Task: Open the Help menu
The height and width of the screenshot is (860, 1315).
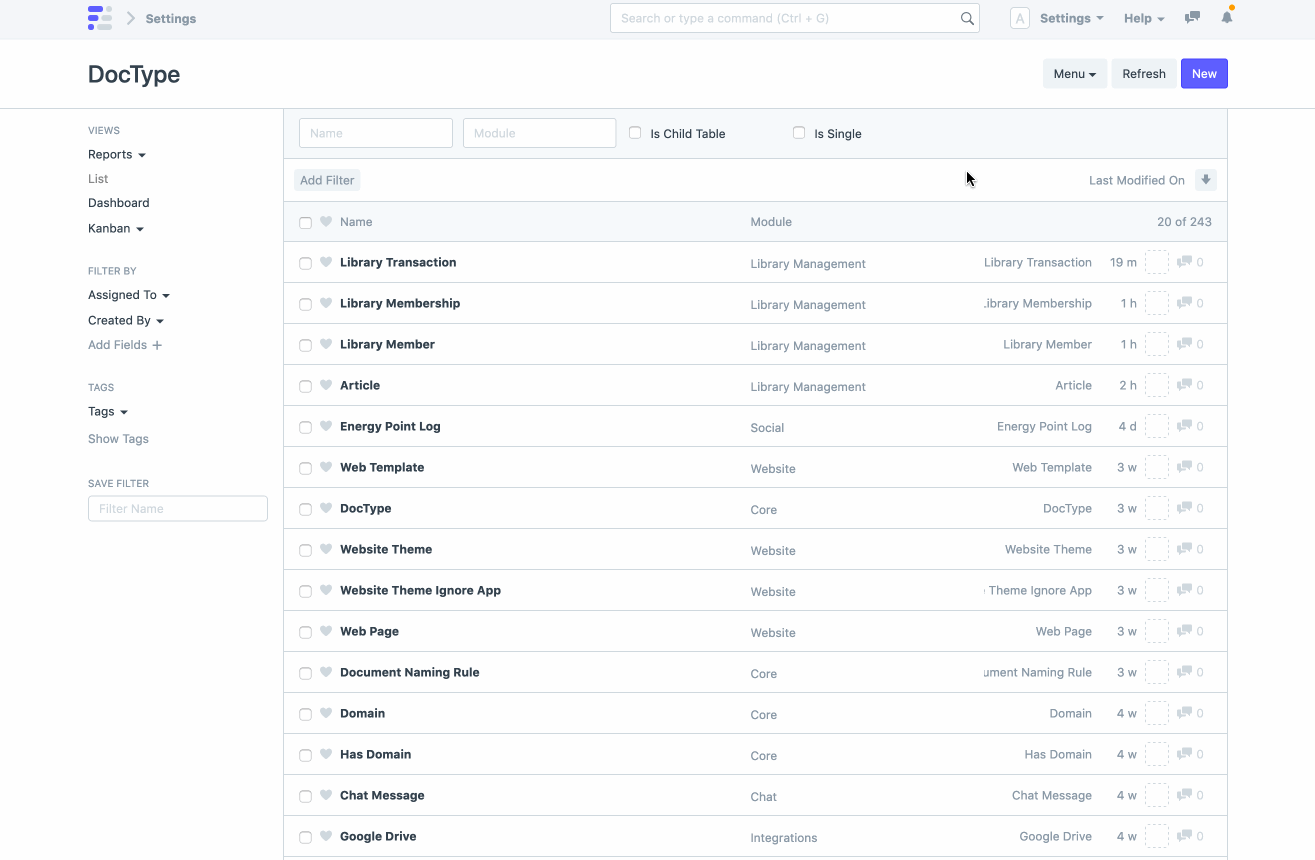Action: tap(1143, 17)
